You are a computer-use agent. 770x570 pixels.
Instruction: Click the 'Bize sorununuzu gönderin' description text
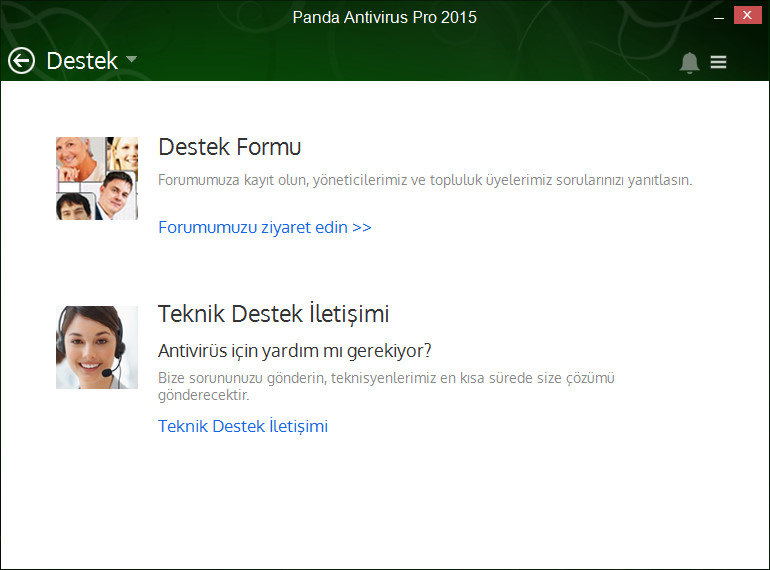tap(386, 386)
